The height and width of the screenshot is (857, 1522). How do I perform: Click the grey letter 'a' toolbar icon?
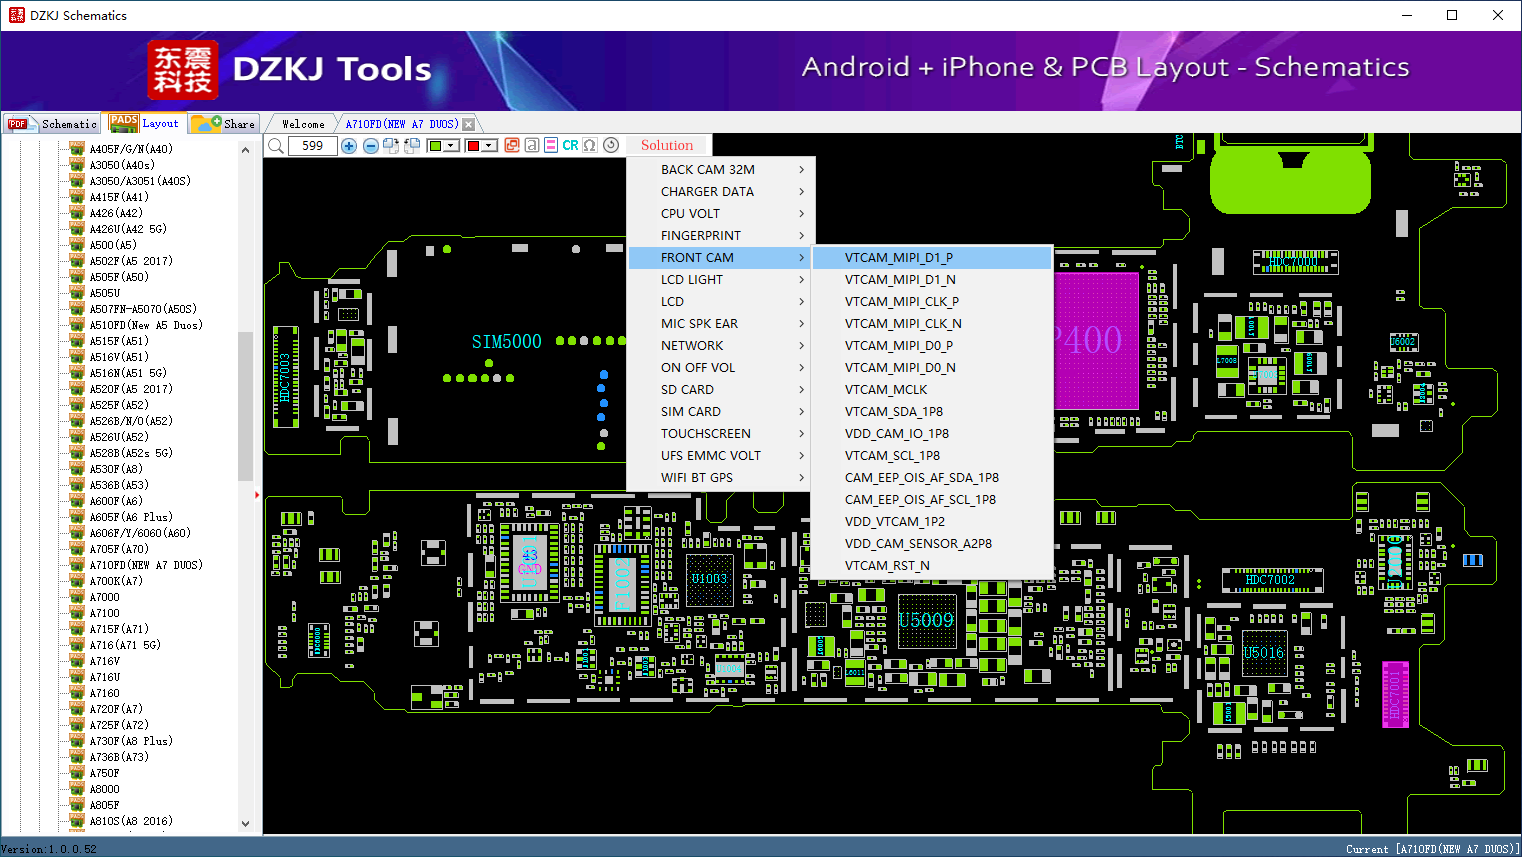pos(532,145)
